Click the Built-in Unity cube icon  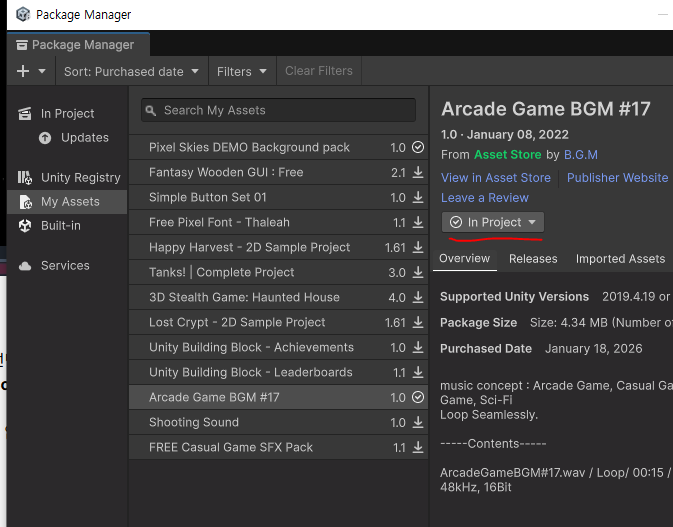click(25, 226)
